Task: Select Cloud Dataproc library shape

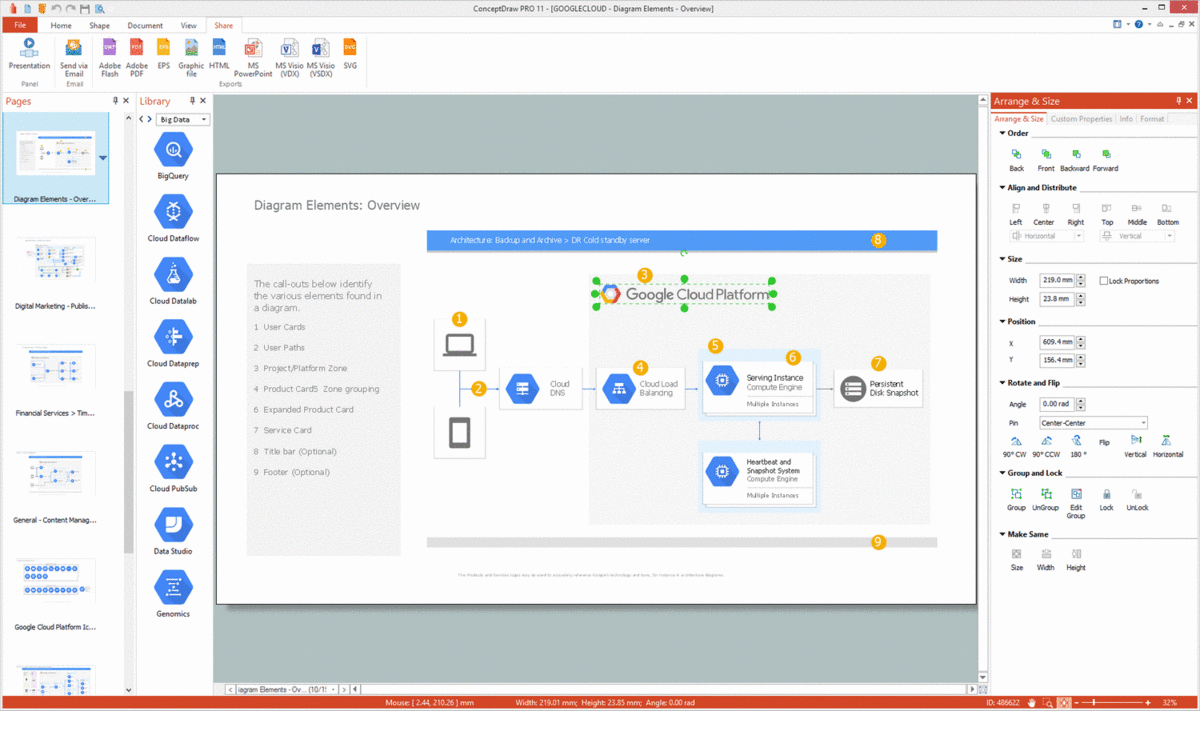Action: click(x=173, y=406)
